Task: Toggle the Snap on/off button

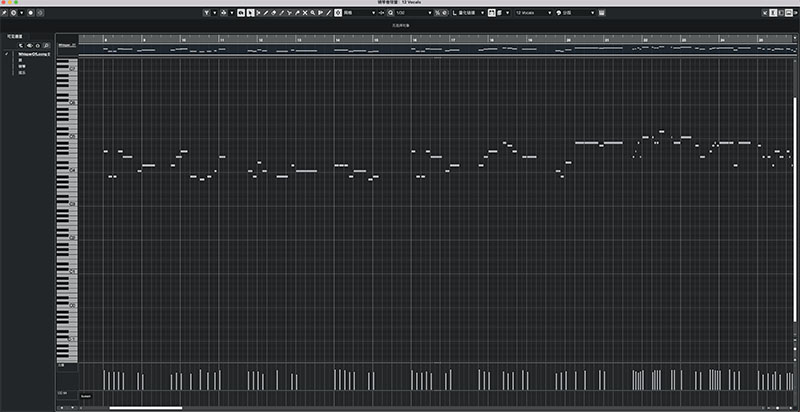Action: (x=338, y=13)
